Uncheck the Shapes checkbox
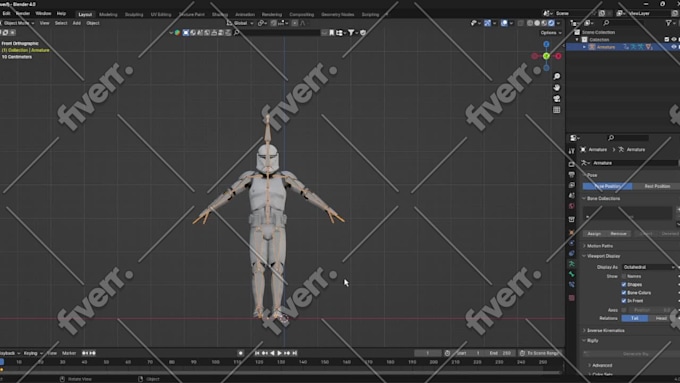Screen dimensions: 680x383 [624, 285]
